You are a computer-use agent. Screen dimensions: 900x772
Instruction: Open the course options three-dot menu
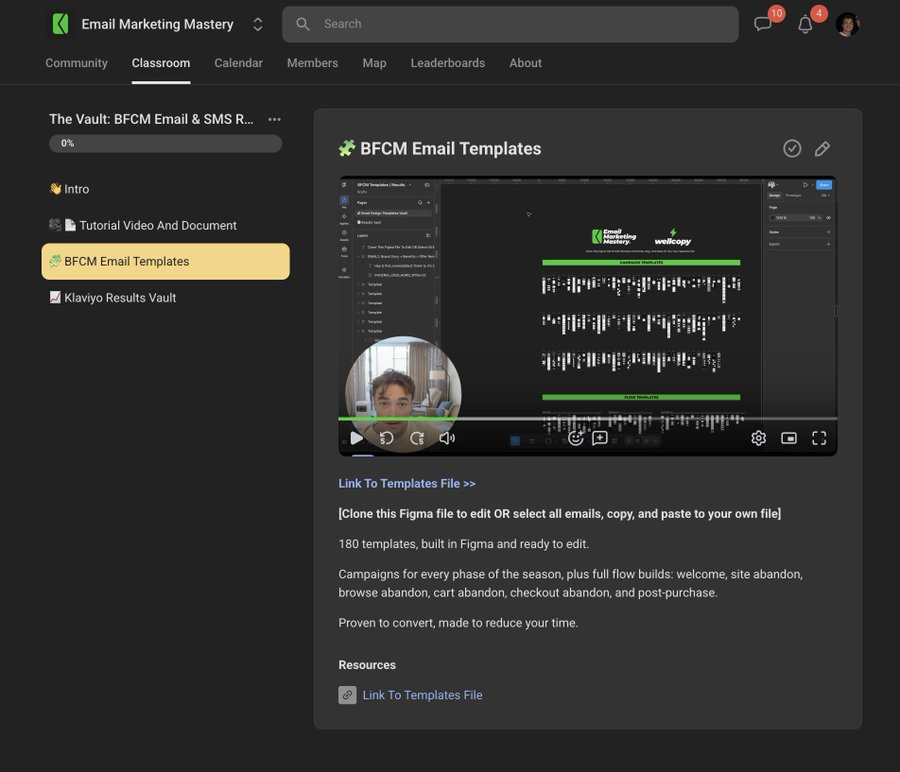[x=274, y=119]
